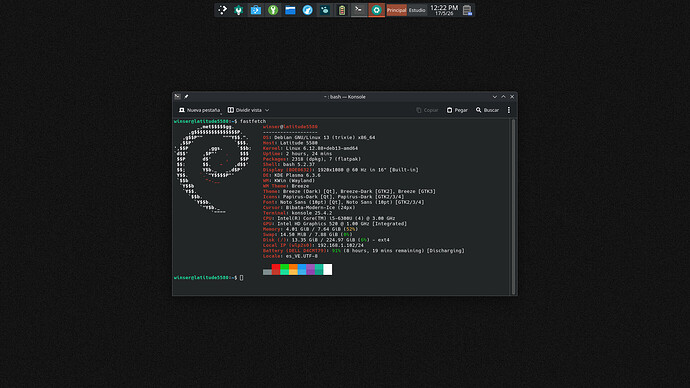Open the KDE application launcher icon
The height and width of the screenshot is (388, 690).
[222, 10]
